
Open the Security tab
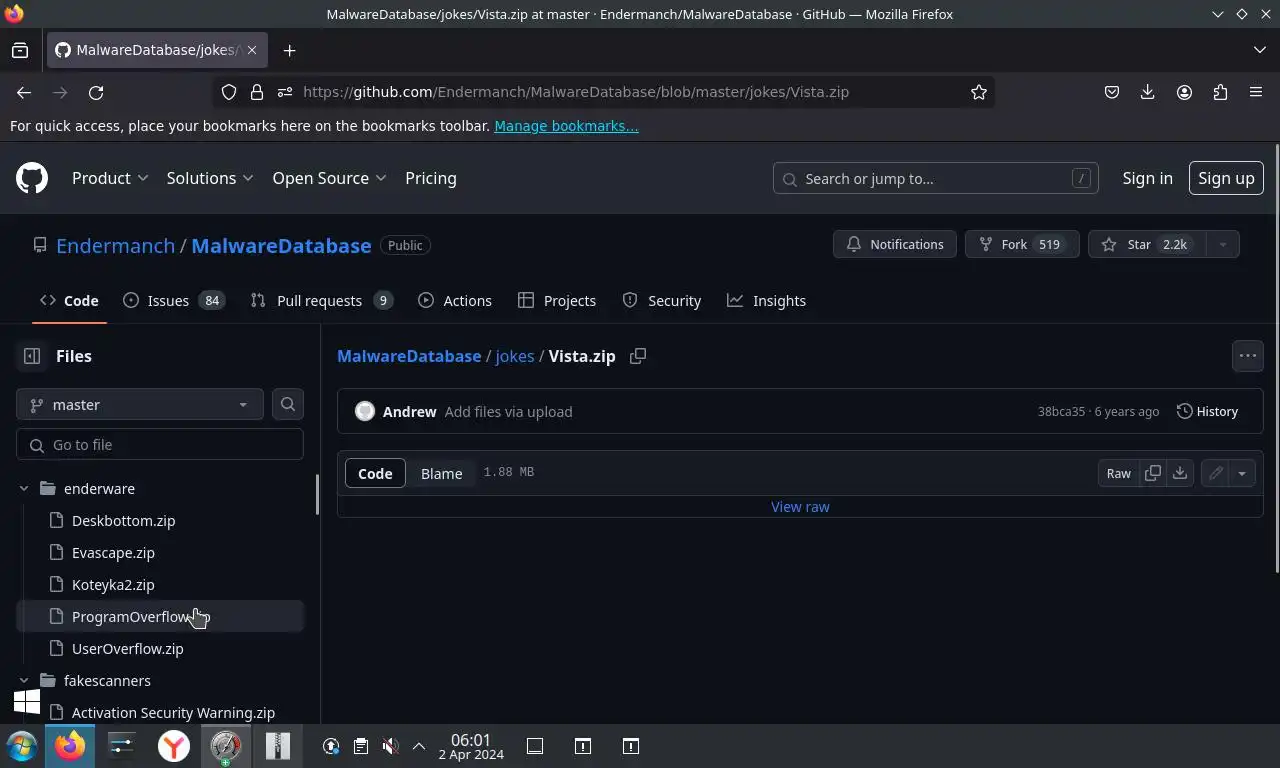[x=662, y=300]
